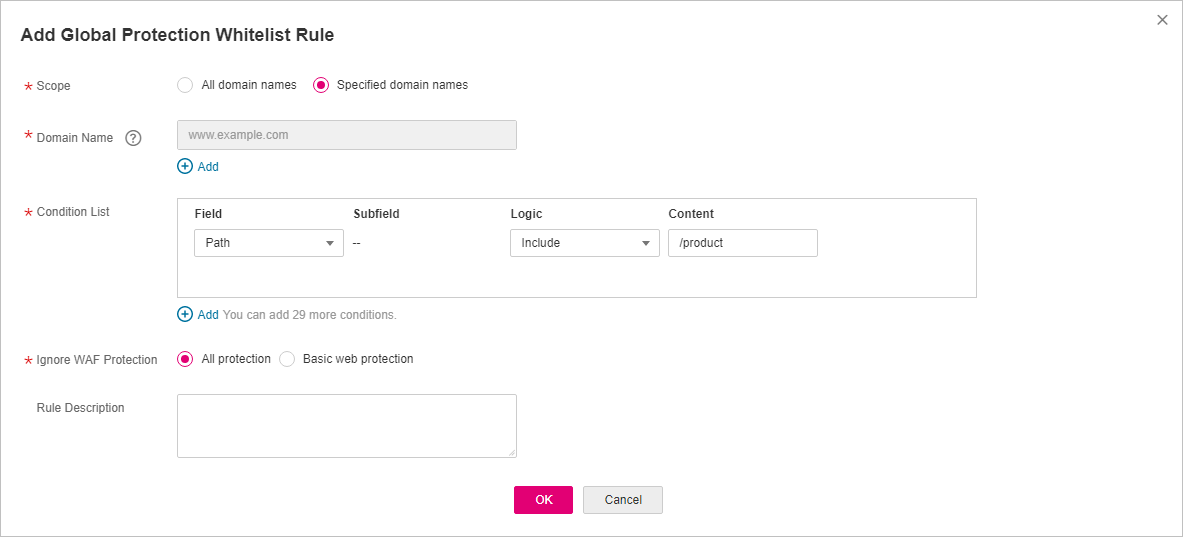Click the Add link to add another condition

[x=208, y=314]
